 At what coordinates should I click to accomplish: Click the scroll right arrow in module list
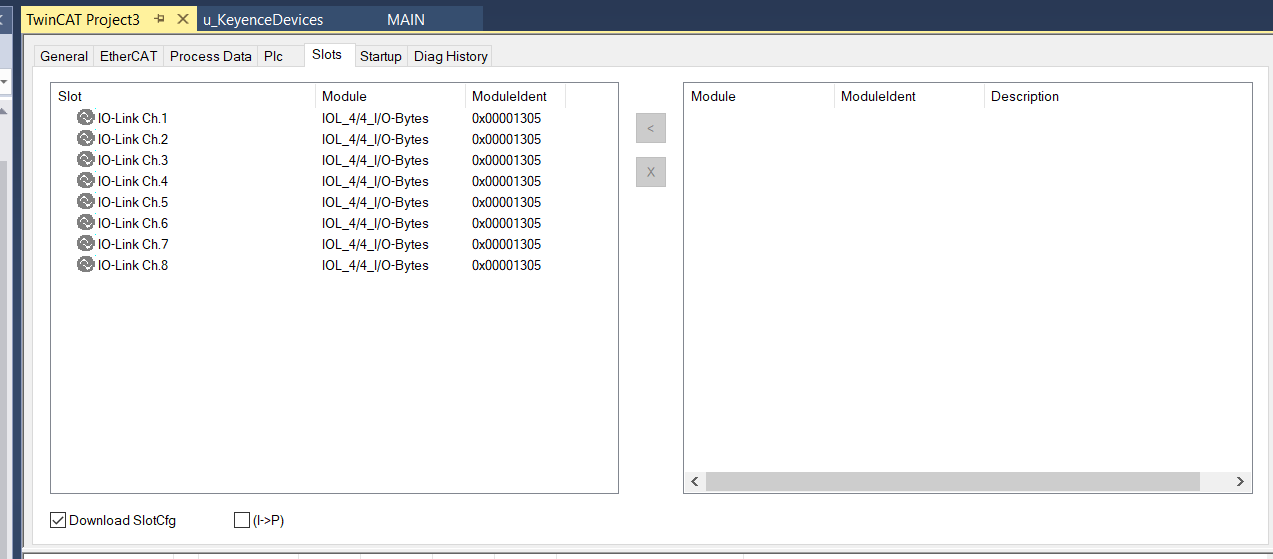click(1240, 481)
